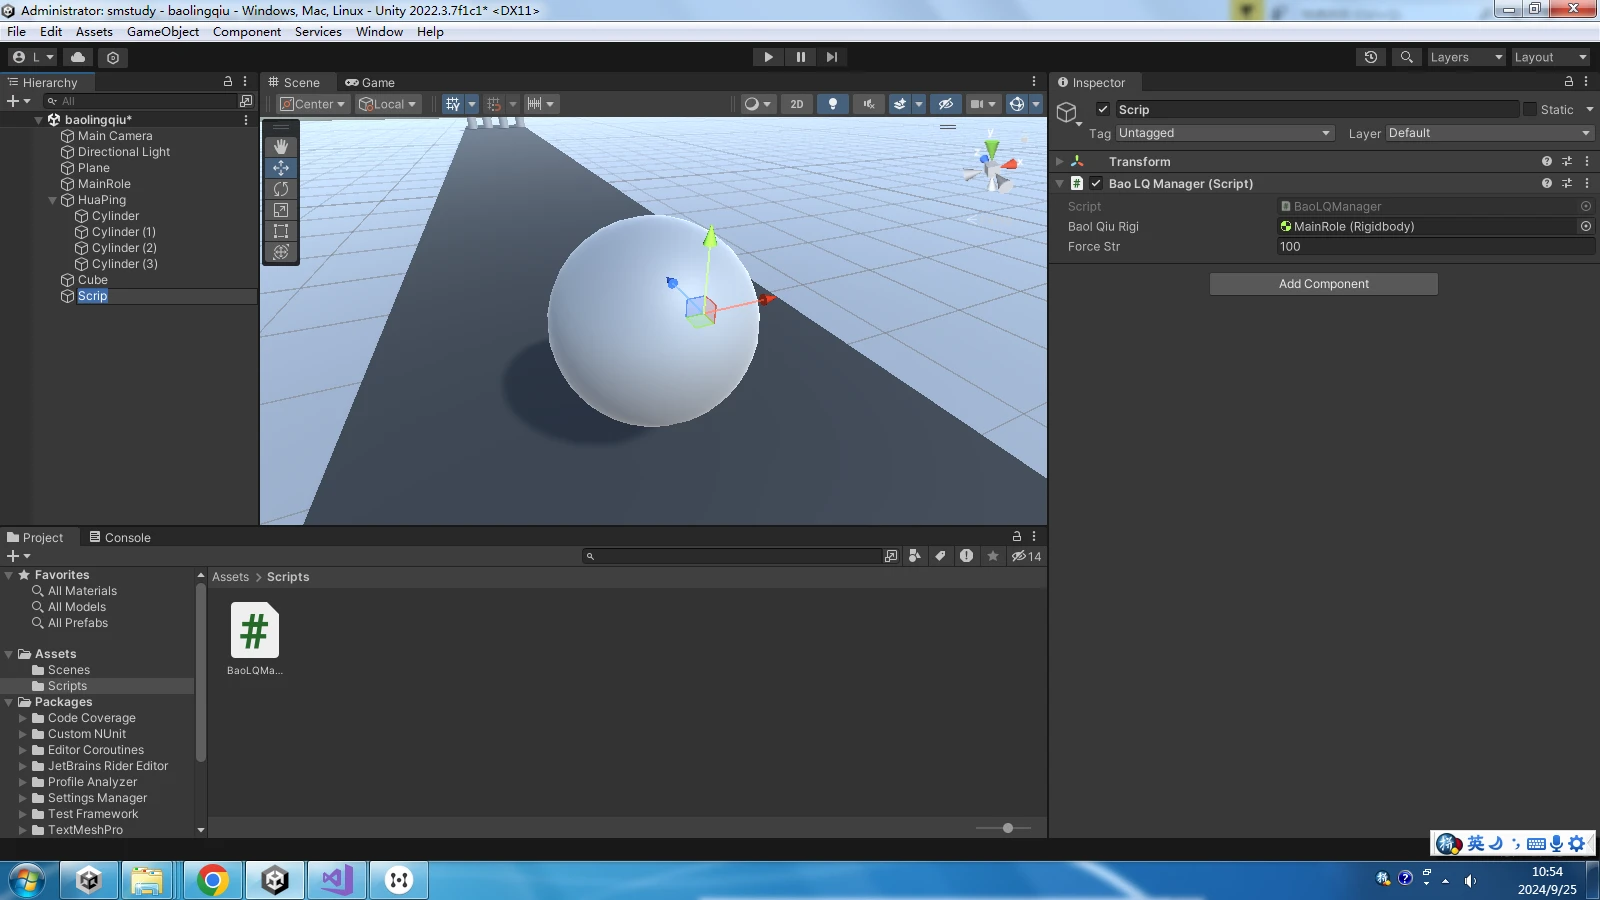Screen dimensions: 1600x900
Task: Lock the Hierarchy panel
Action: click(x=228, y=82)
